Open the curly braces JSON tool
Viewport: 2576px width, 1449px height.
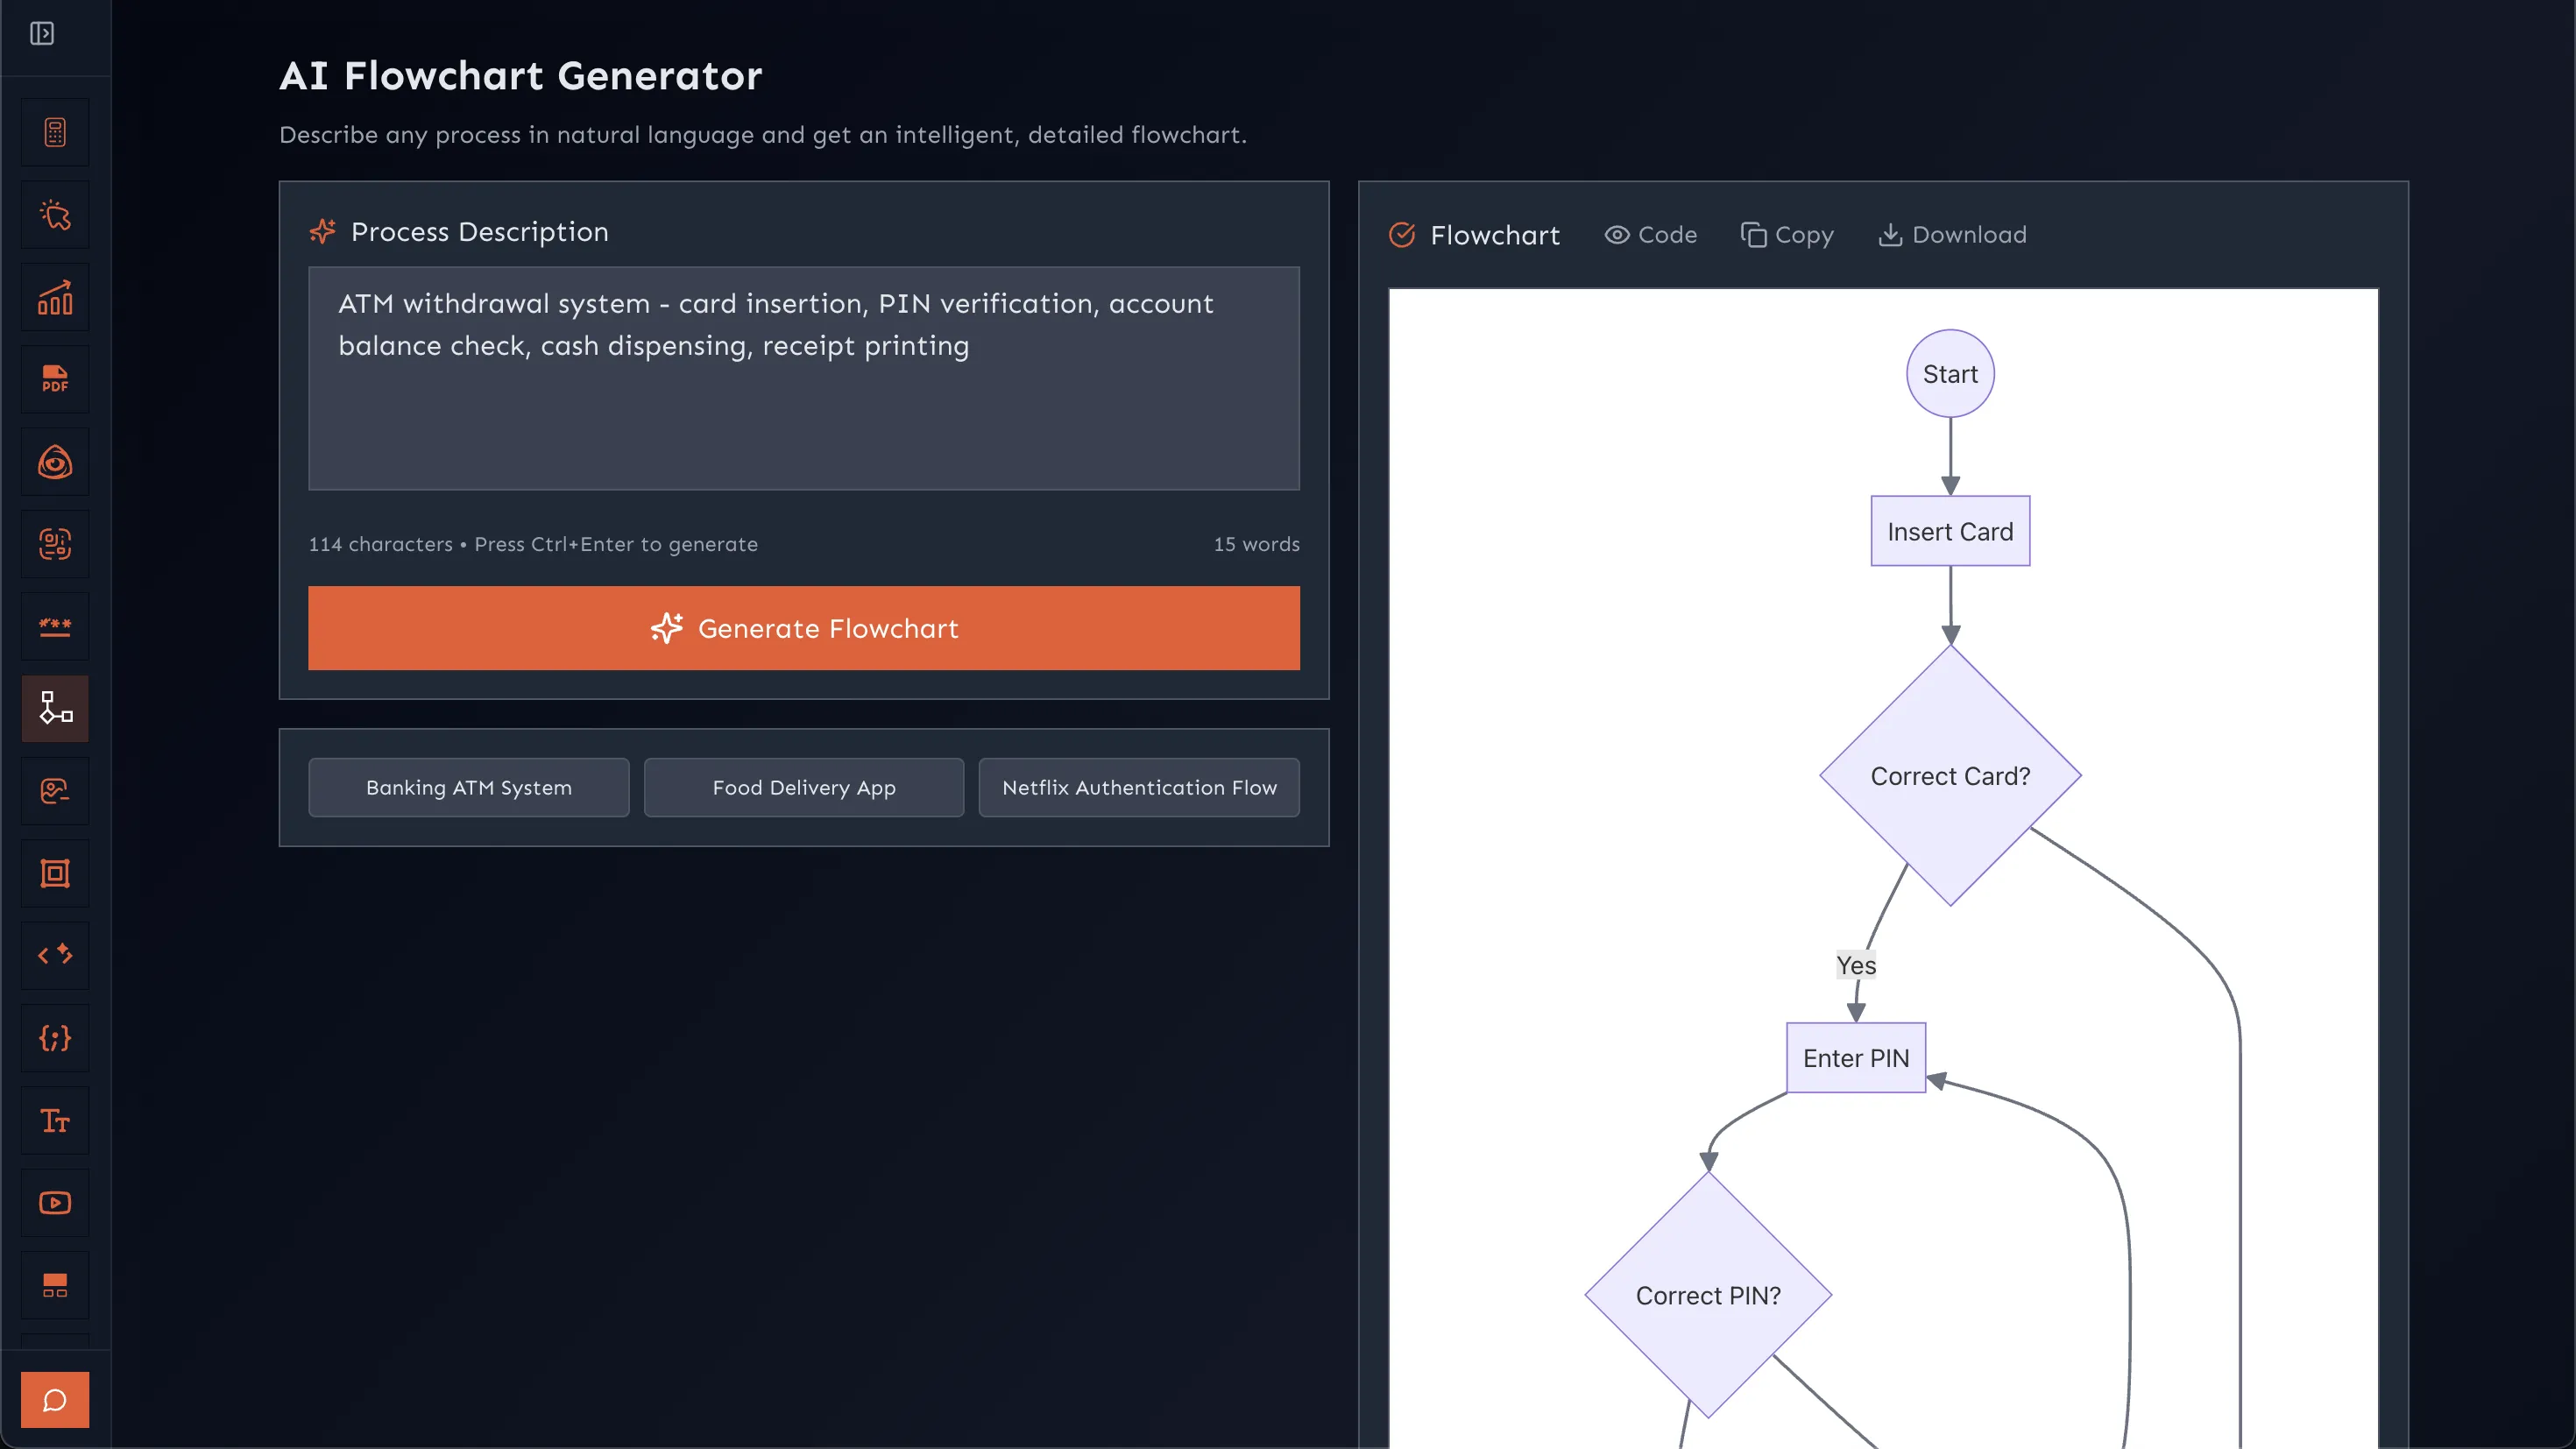55,1038
